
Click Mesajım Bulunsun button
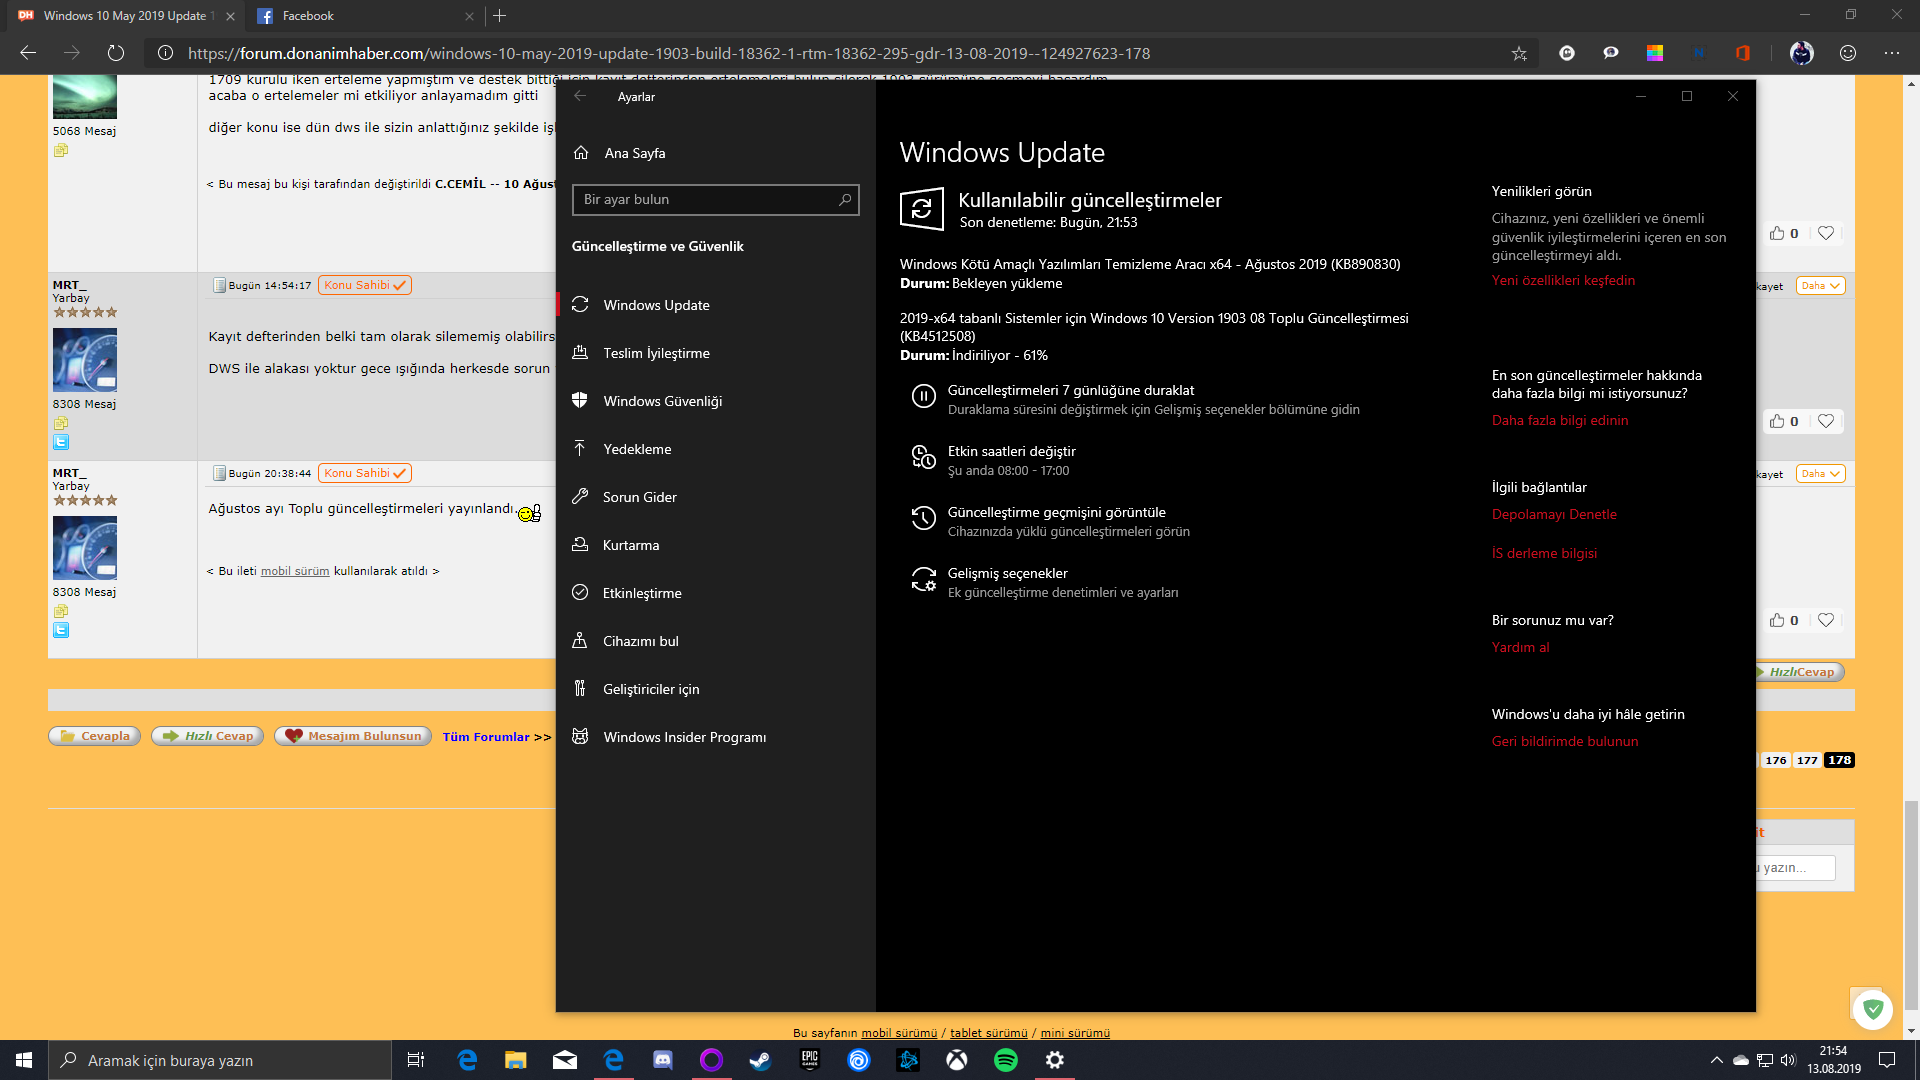pyautogui.click(x=353, y=736)
